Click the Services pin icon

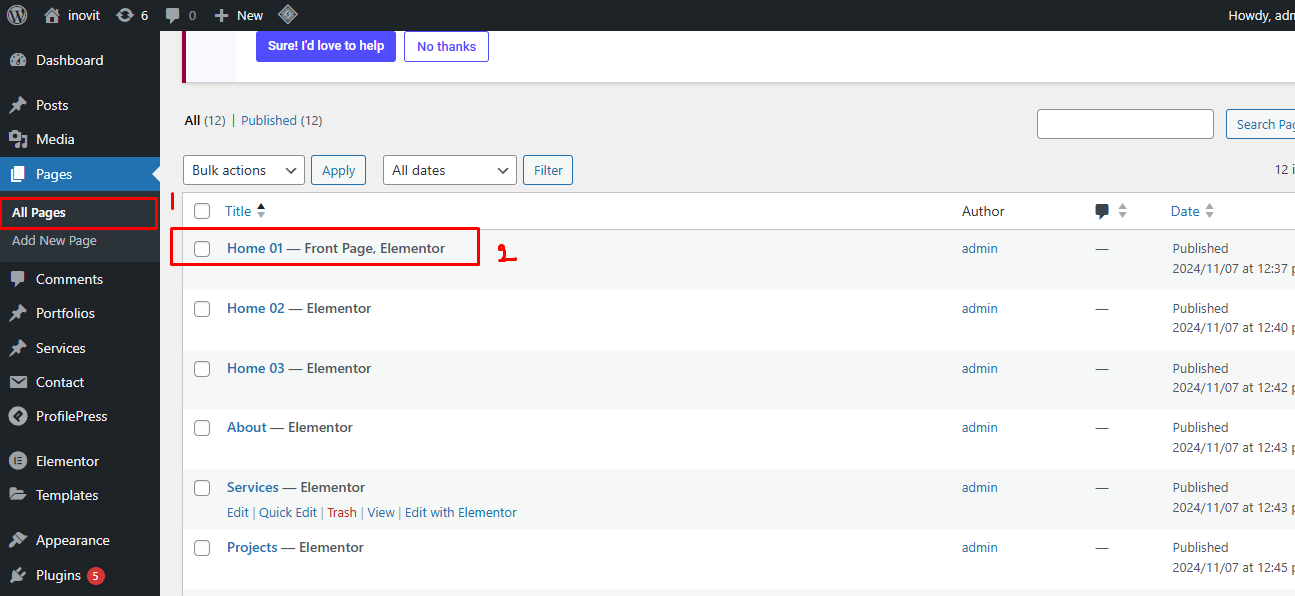(18, 348)
